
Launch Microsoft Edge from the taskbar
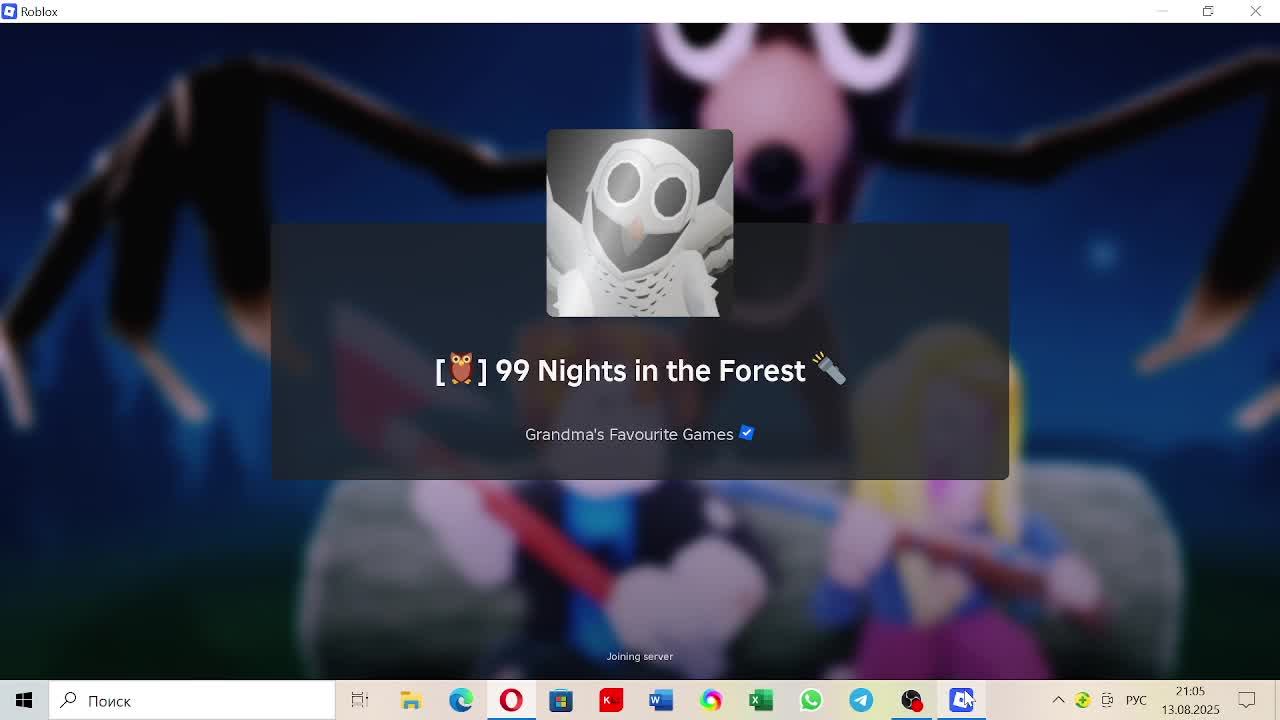461,700
